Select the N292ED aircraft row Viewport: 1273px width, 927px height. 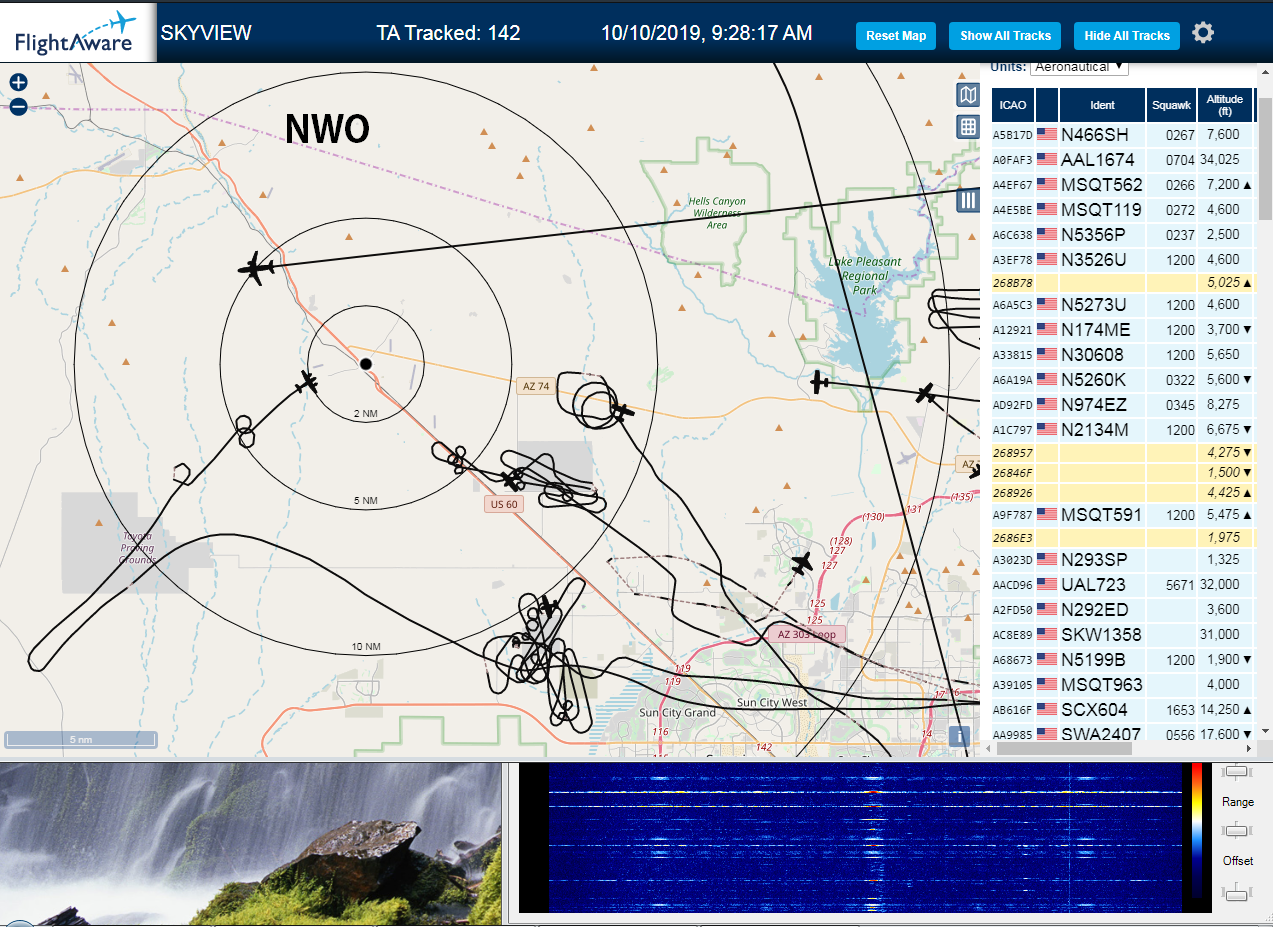coord(1123,609)
